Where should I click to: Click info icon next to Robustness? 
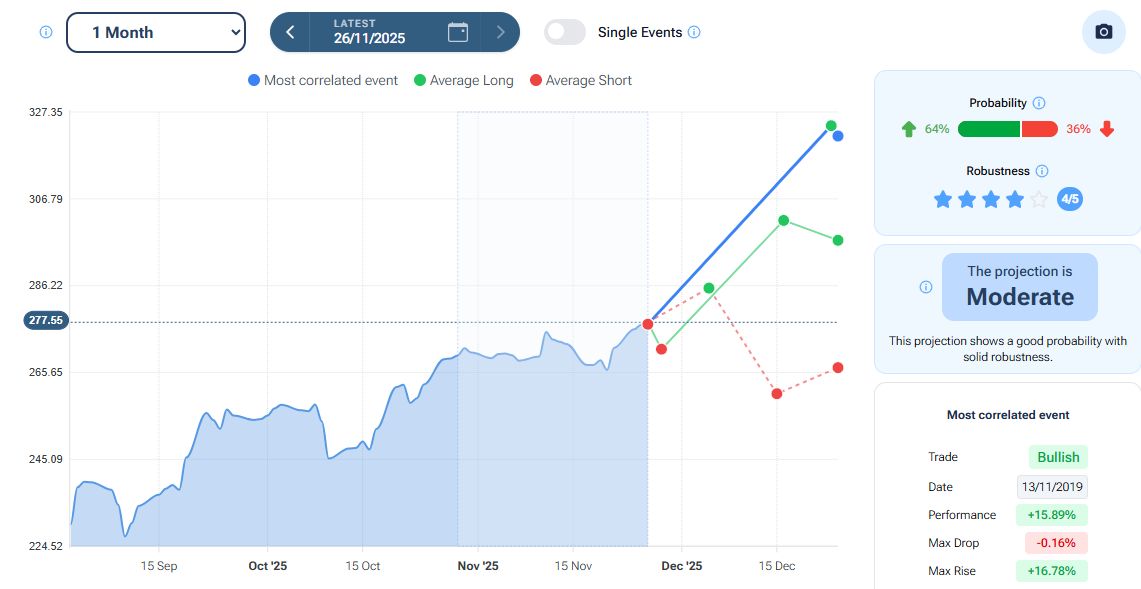[x=1042, y=171]
